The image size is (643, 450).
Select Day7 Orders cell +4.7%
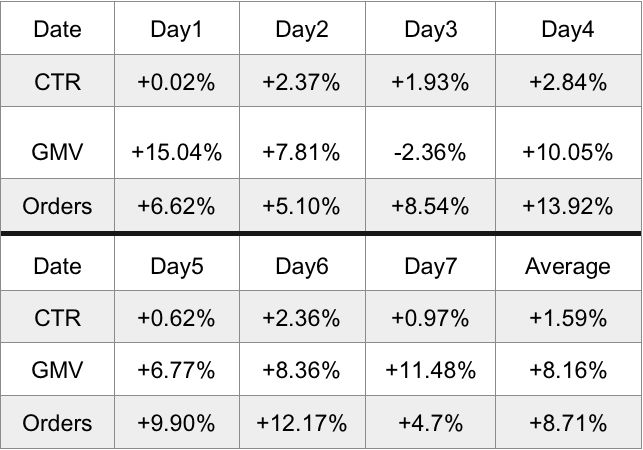(x=431, y=423)
